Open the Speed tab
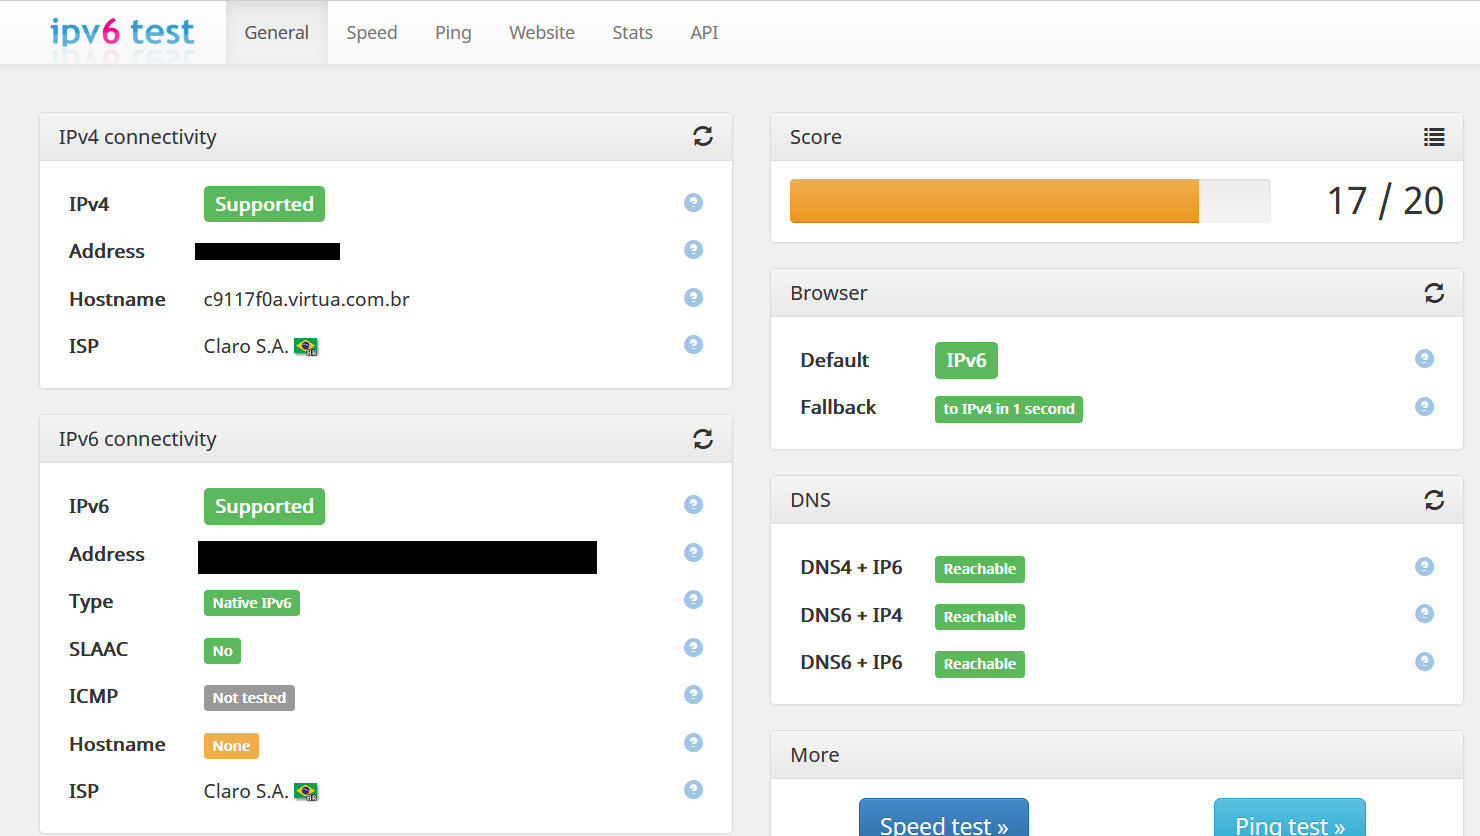This screenshot has height=836, width=1480. tap(372, 33)
